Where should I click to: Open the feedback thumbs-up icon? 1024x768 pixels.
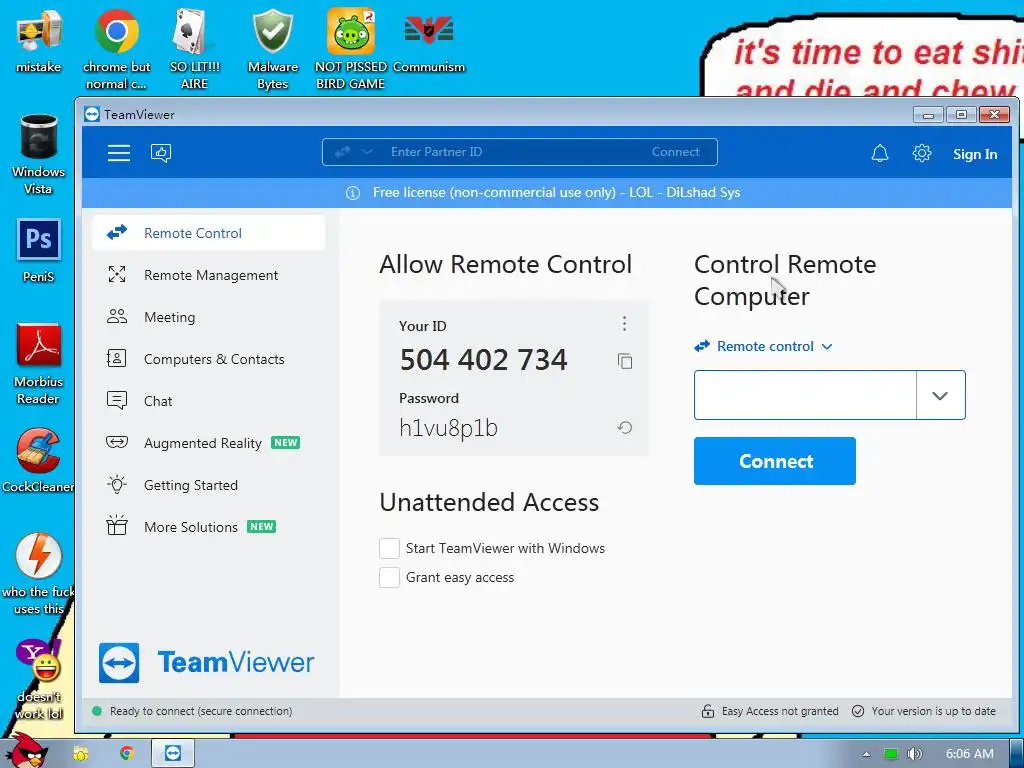(x=161, y=153)
